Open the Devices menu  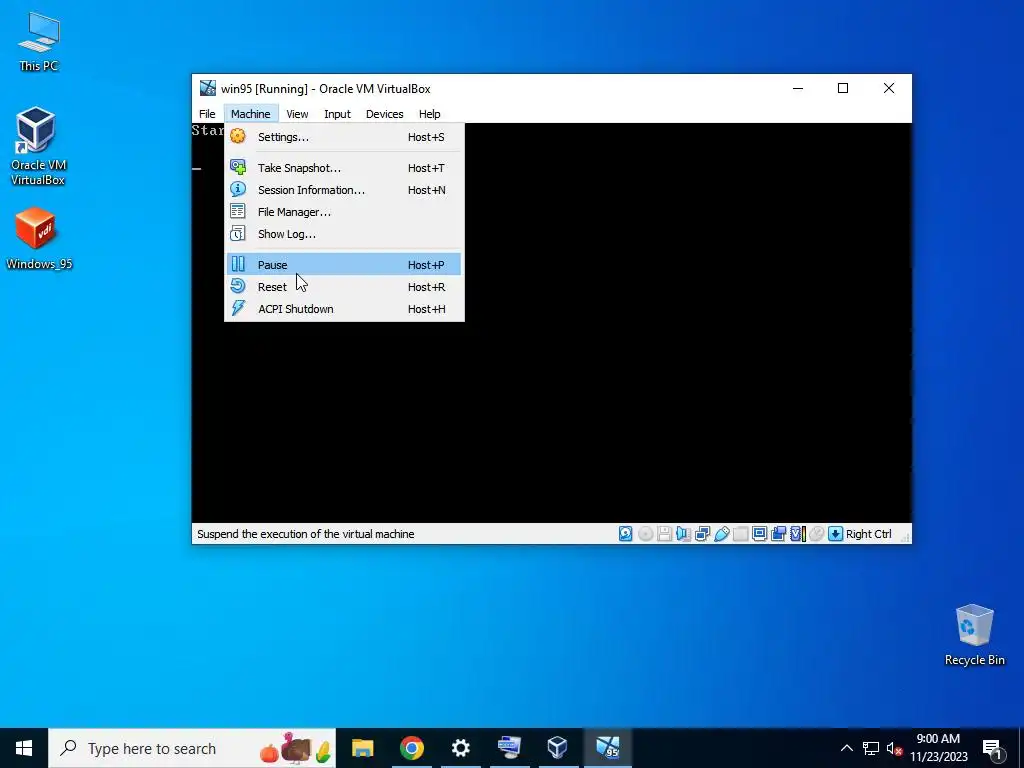coord(384,114)
